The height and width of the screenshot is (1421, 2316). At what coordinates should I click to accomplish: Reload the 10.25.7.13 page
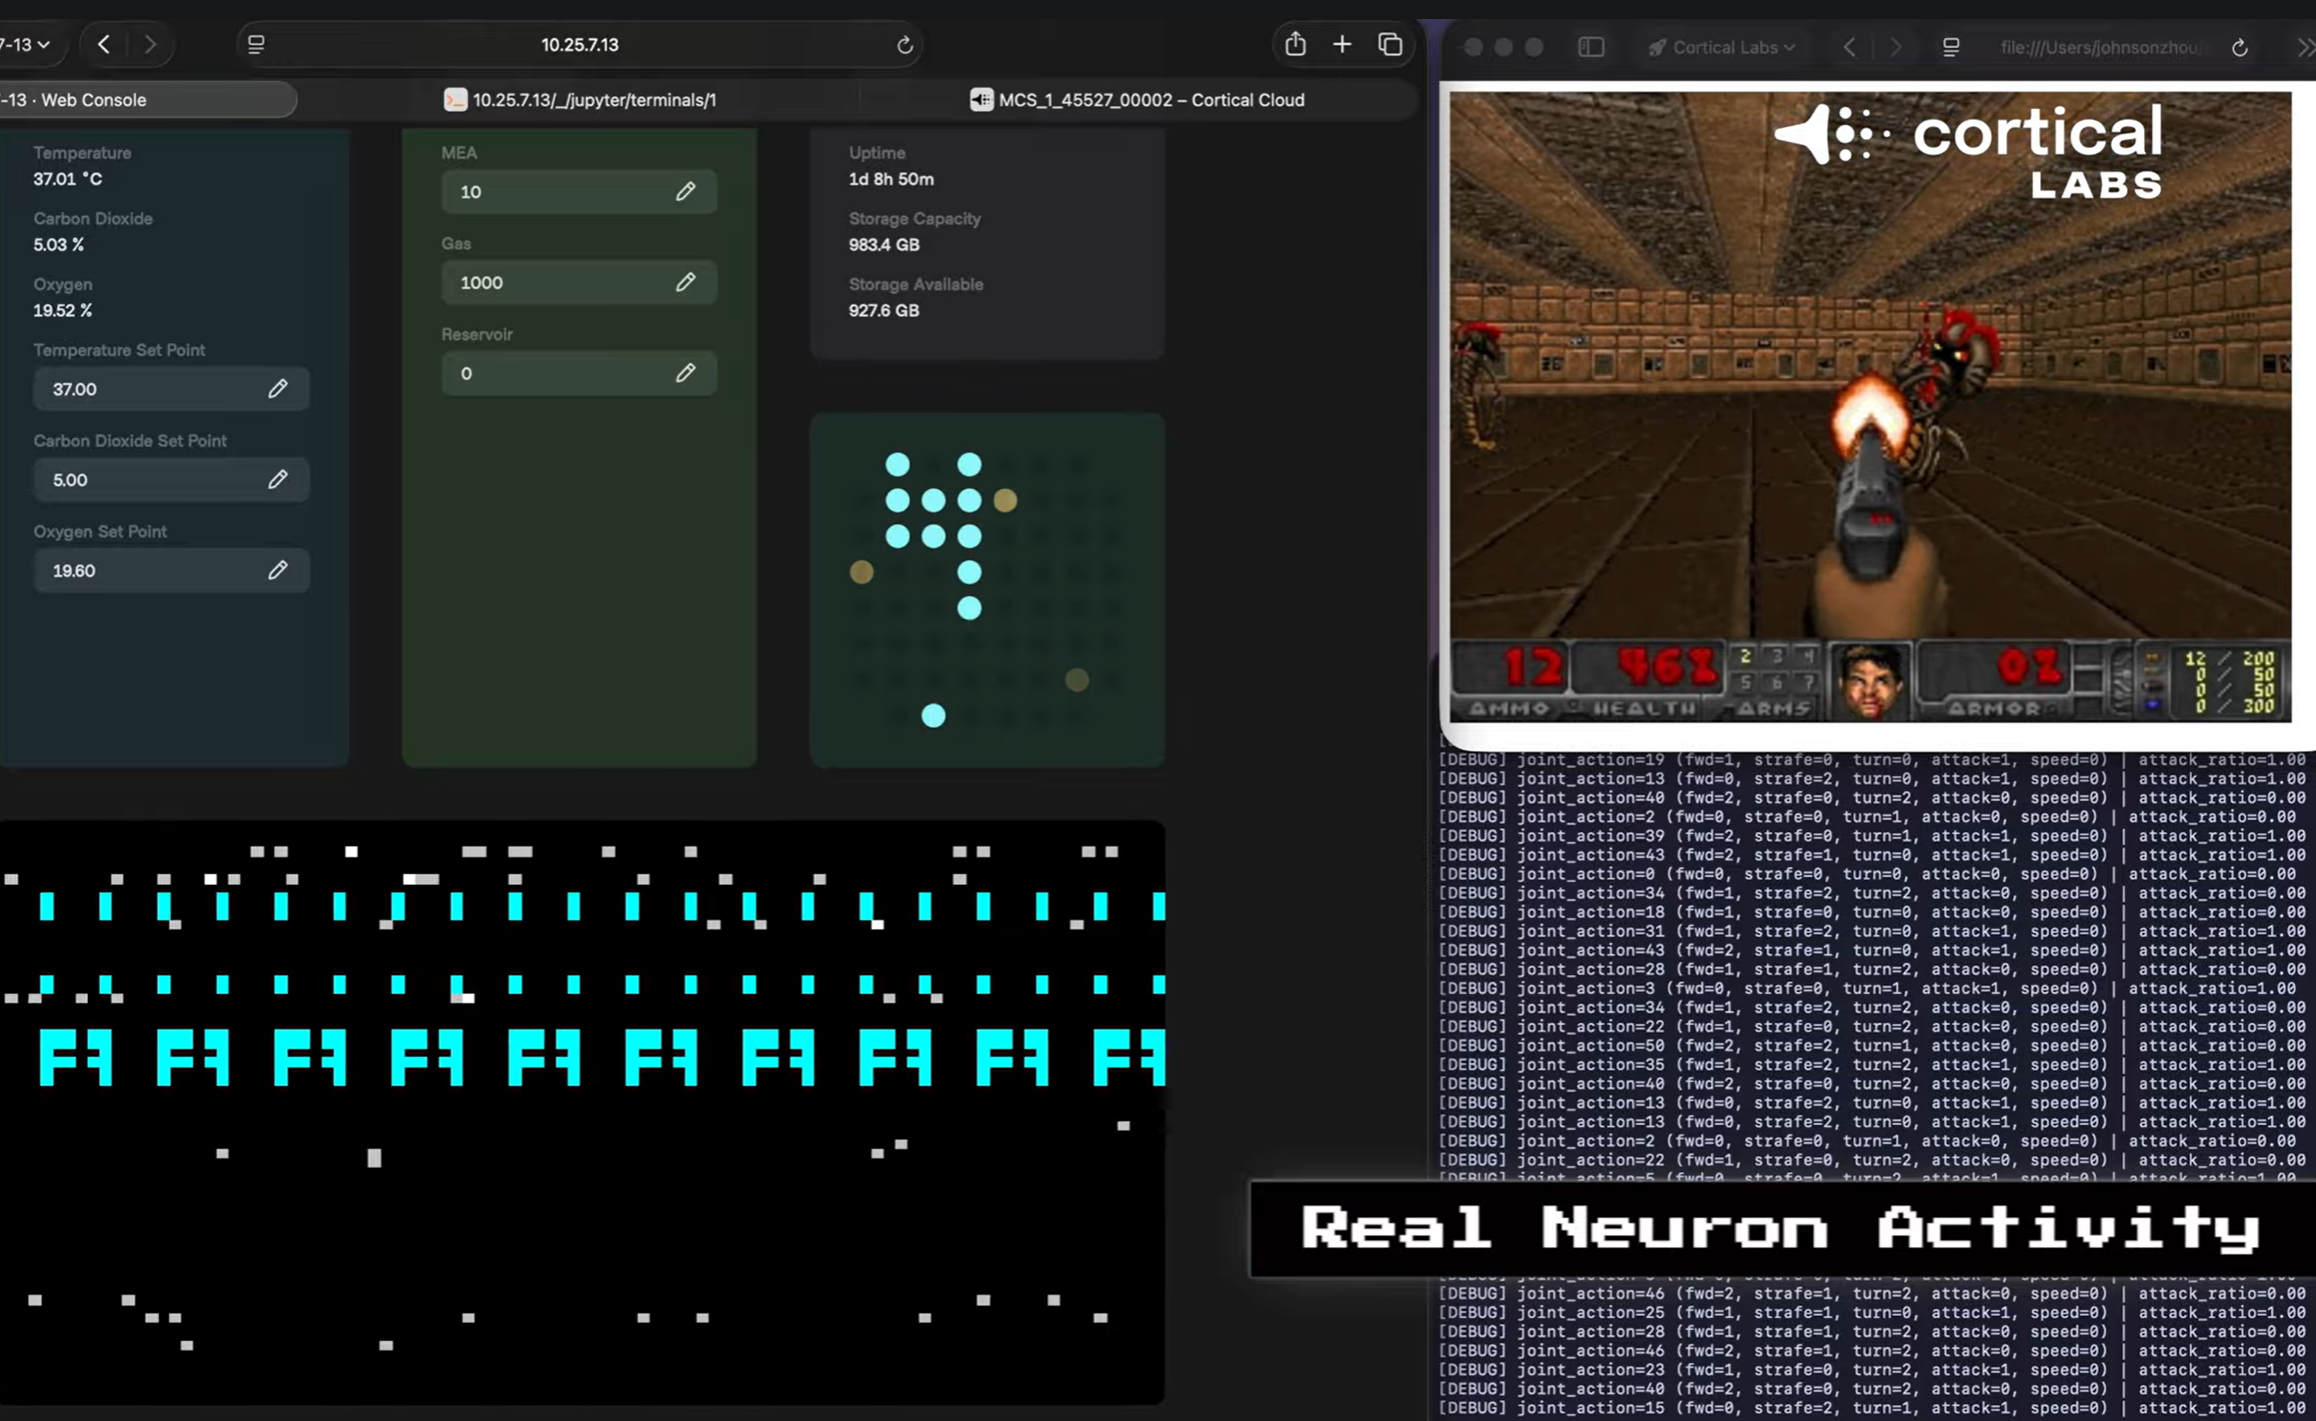point(904,45)
